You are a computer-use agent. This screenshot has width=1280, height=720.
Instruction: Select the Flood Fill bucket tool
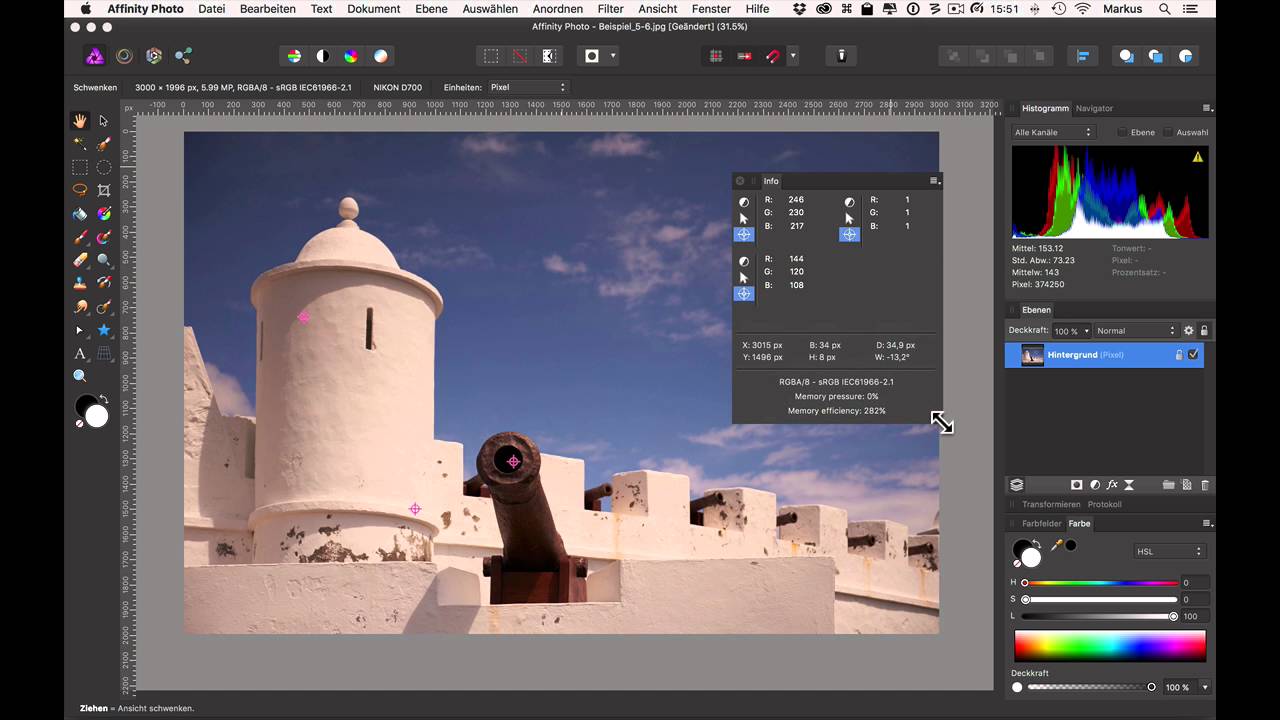(80, 214)
